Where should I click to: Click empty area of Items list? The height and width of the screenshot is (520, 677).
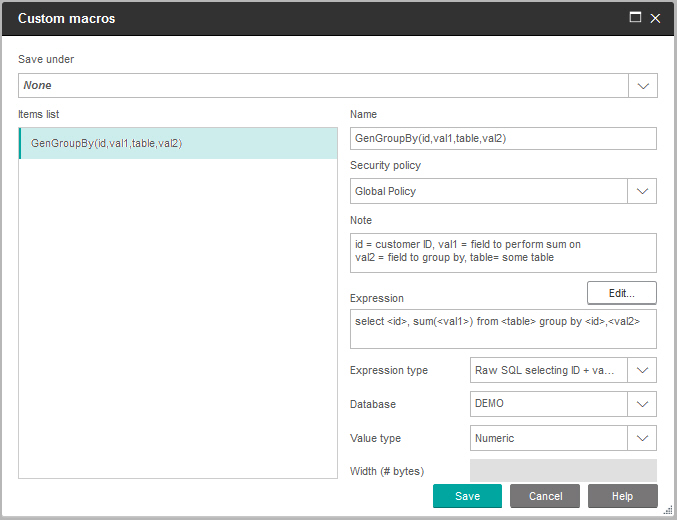178,320
